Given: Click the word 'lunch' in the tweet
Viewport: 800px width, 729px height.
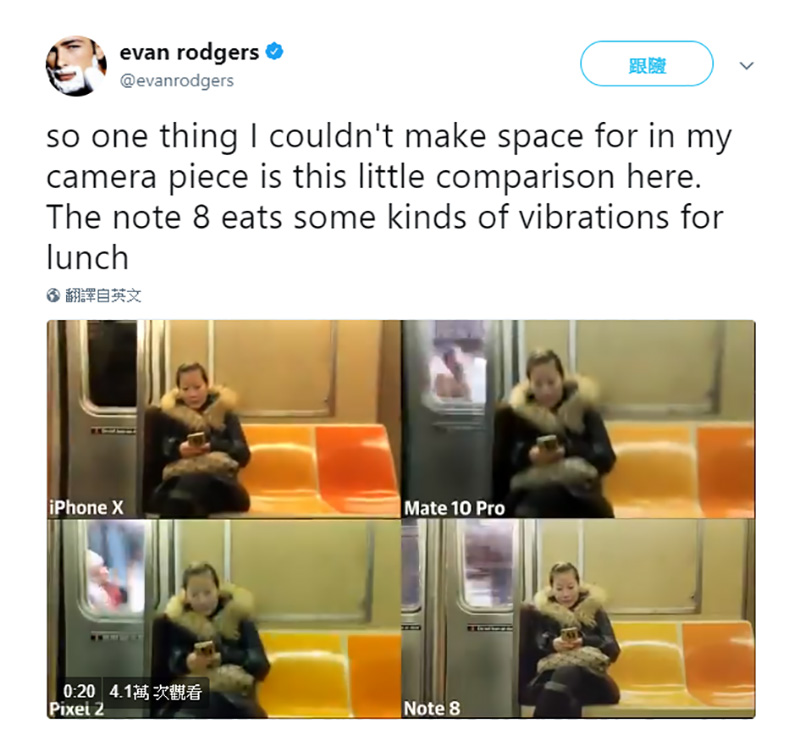Looking at the screenshot, I should (87, 257).
